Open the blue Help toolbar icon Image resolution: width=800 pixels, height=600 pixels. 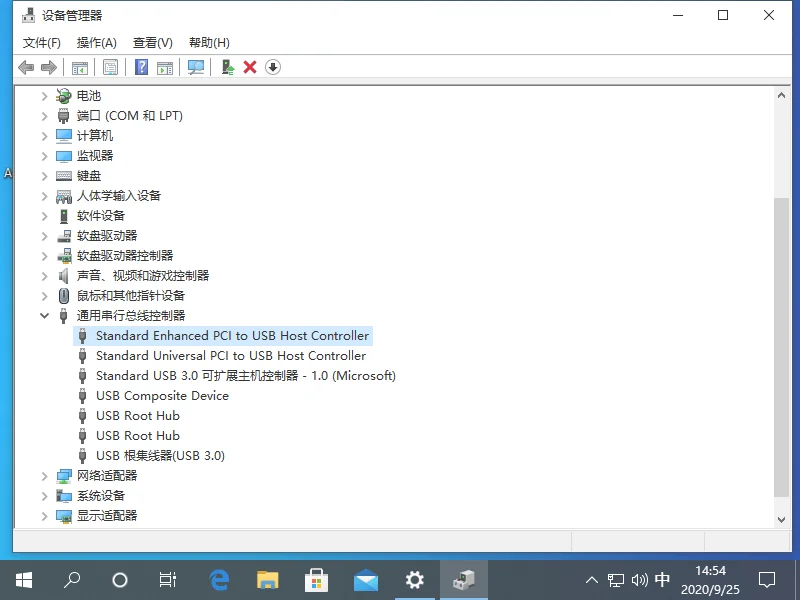[141, 67]
